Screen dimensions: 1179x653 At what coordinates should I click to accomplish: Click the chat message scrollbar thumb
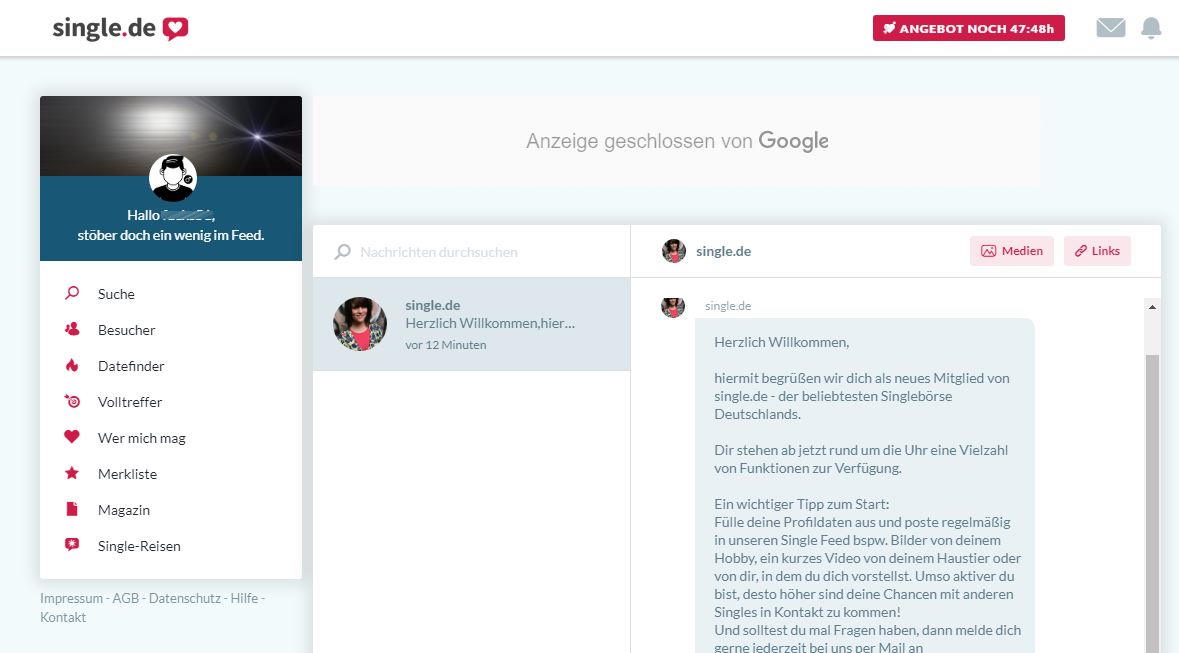pyautogui.click(x=1152, y=504)
